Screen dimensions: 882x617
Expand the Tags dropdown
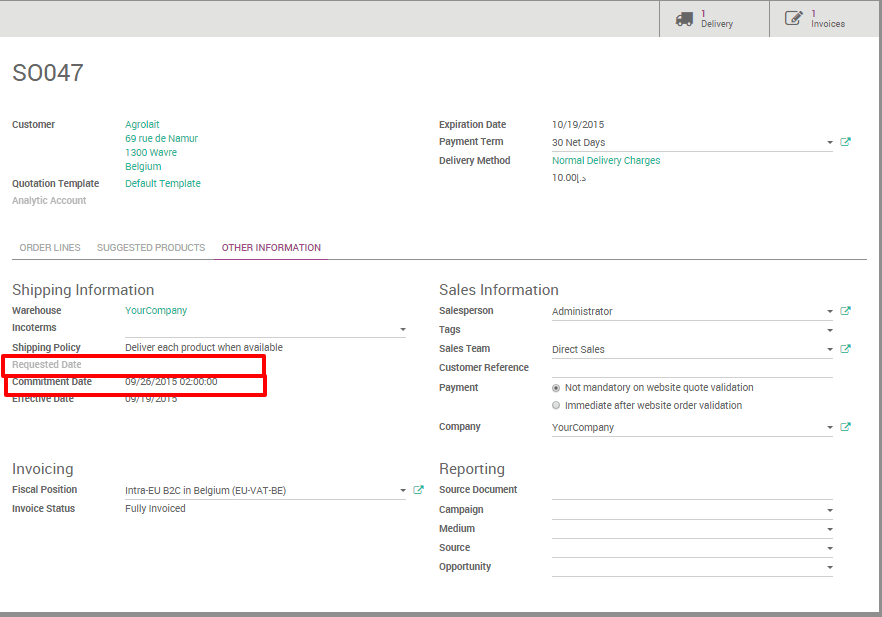[x=829, y=329]
